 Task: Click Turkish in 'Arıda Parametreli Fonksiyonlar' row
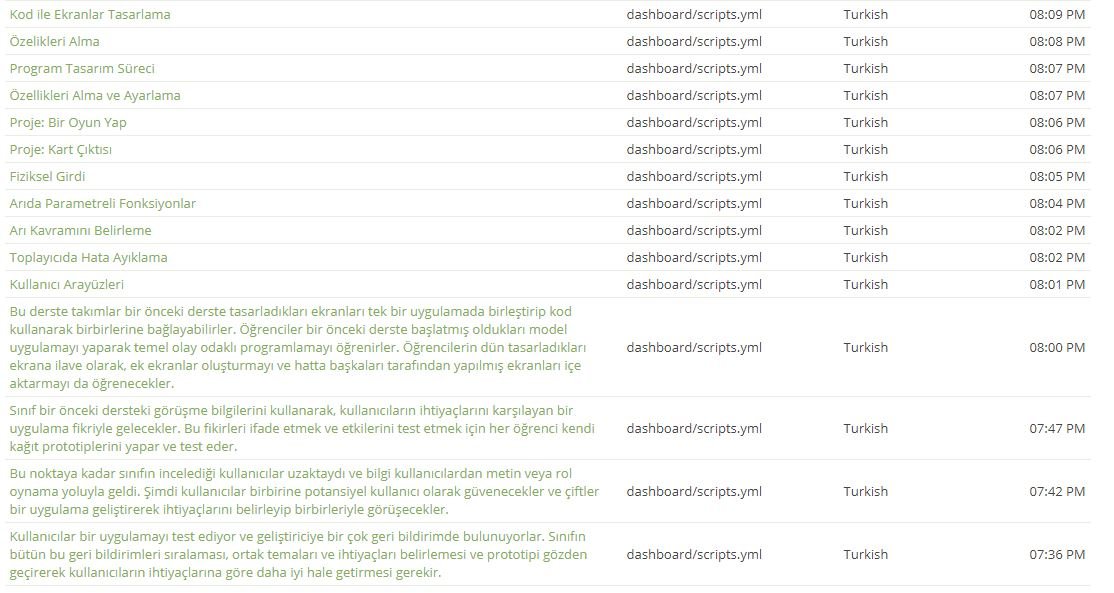click(865, 203)
